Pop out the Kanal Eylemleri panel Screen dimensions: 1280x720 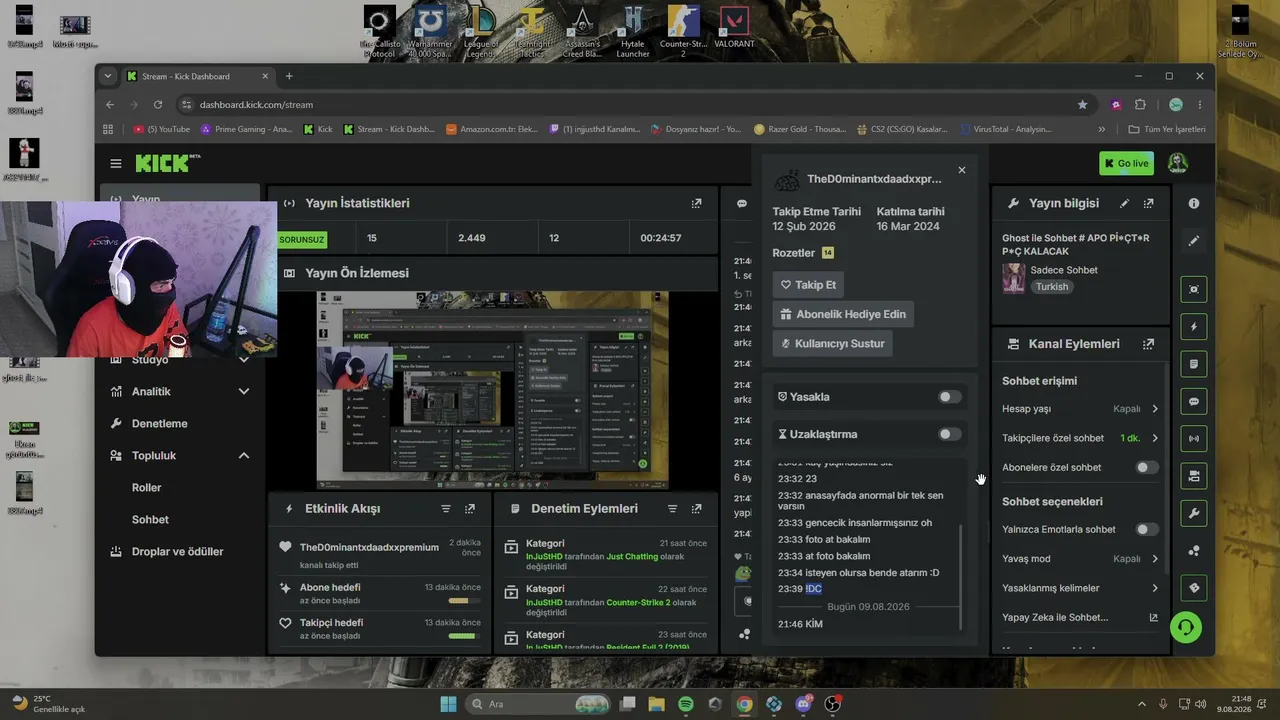click(x=1148, y=344)
